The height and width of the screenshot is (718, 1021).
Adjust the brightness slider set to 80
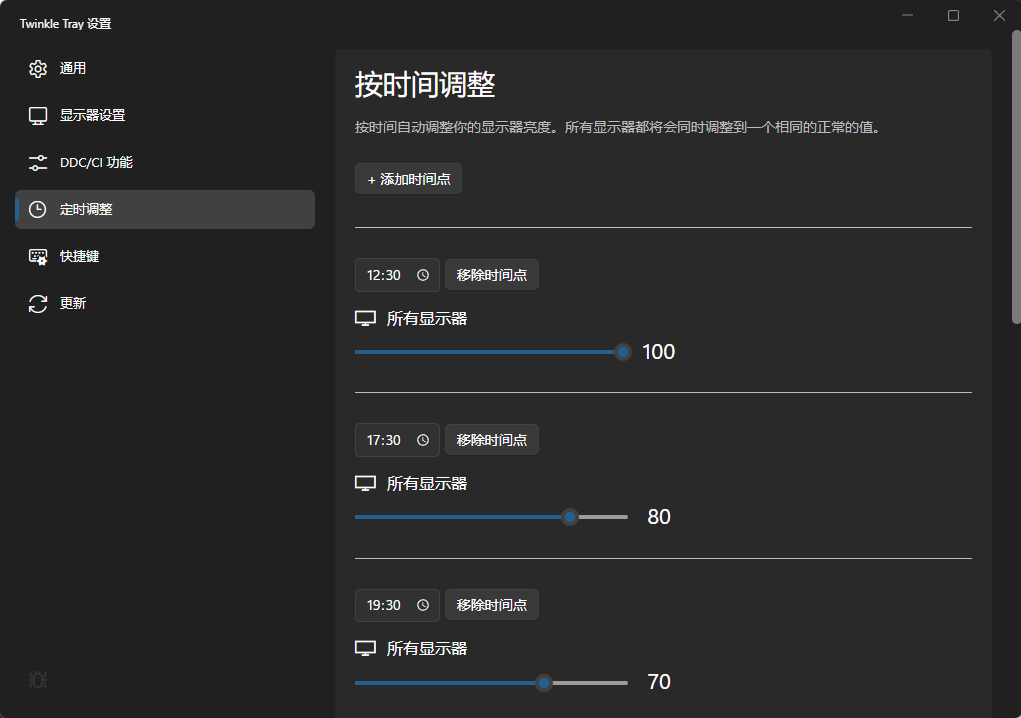tap(570, 516)
